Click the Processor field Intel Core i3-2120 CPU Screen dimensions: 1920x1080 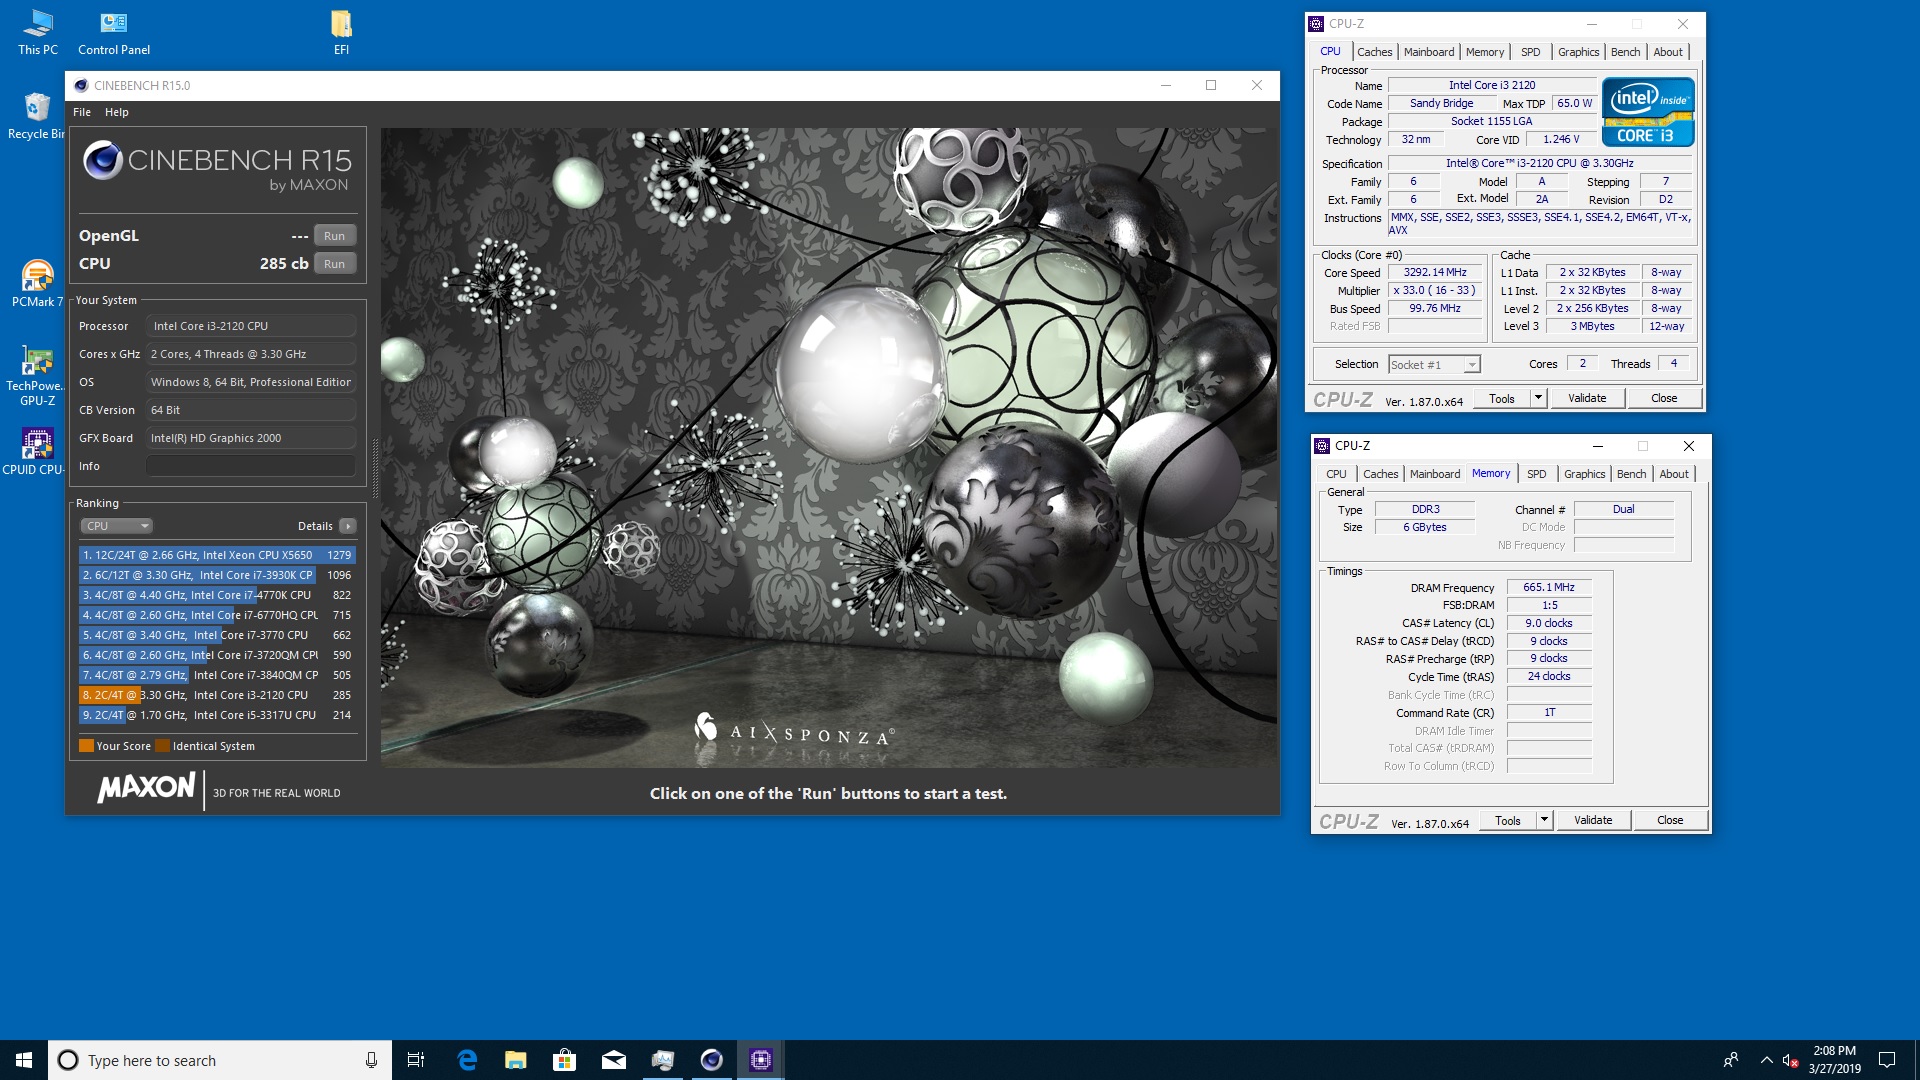[x=251, y=326]
